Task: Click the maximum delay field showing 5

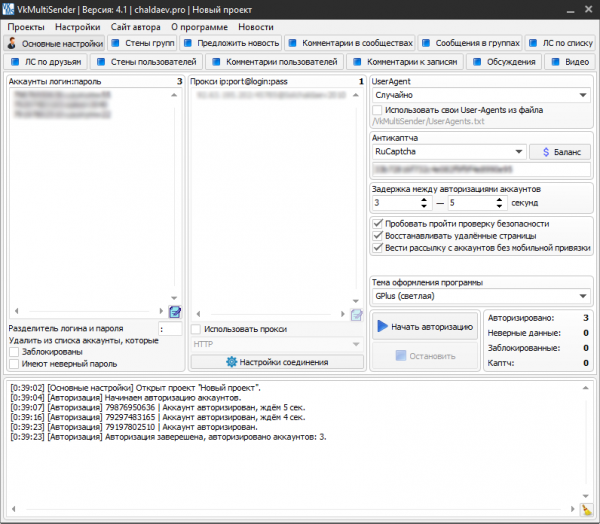Action: coord(472,202)
